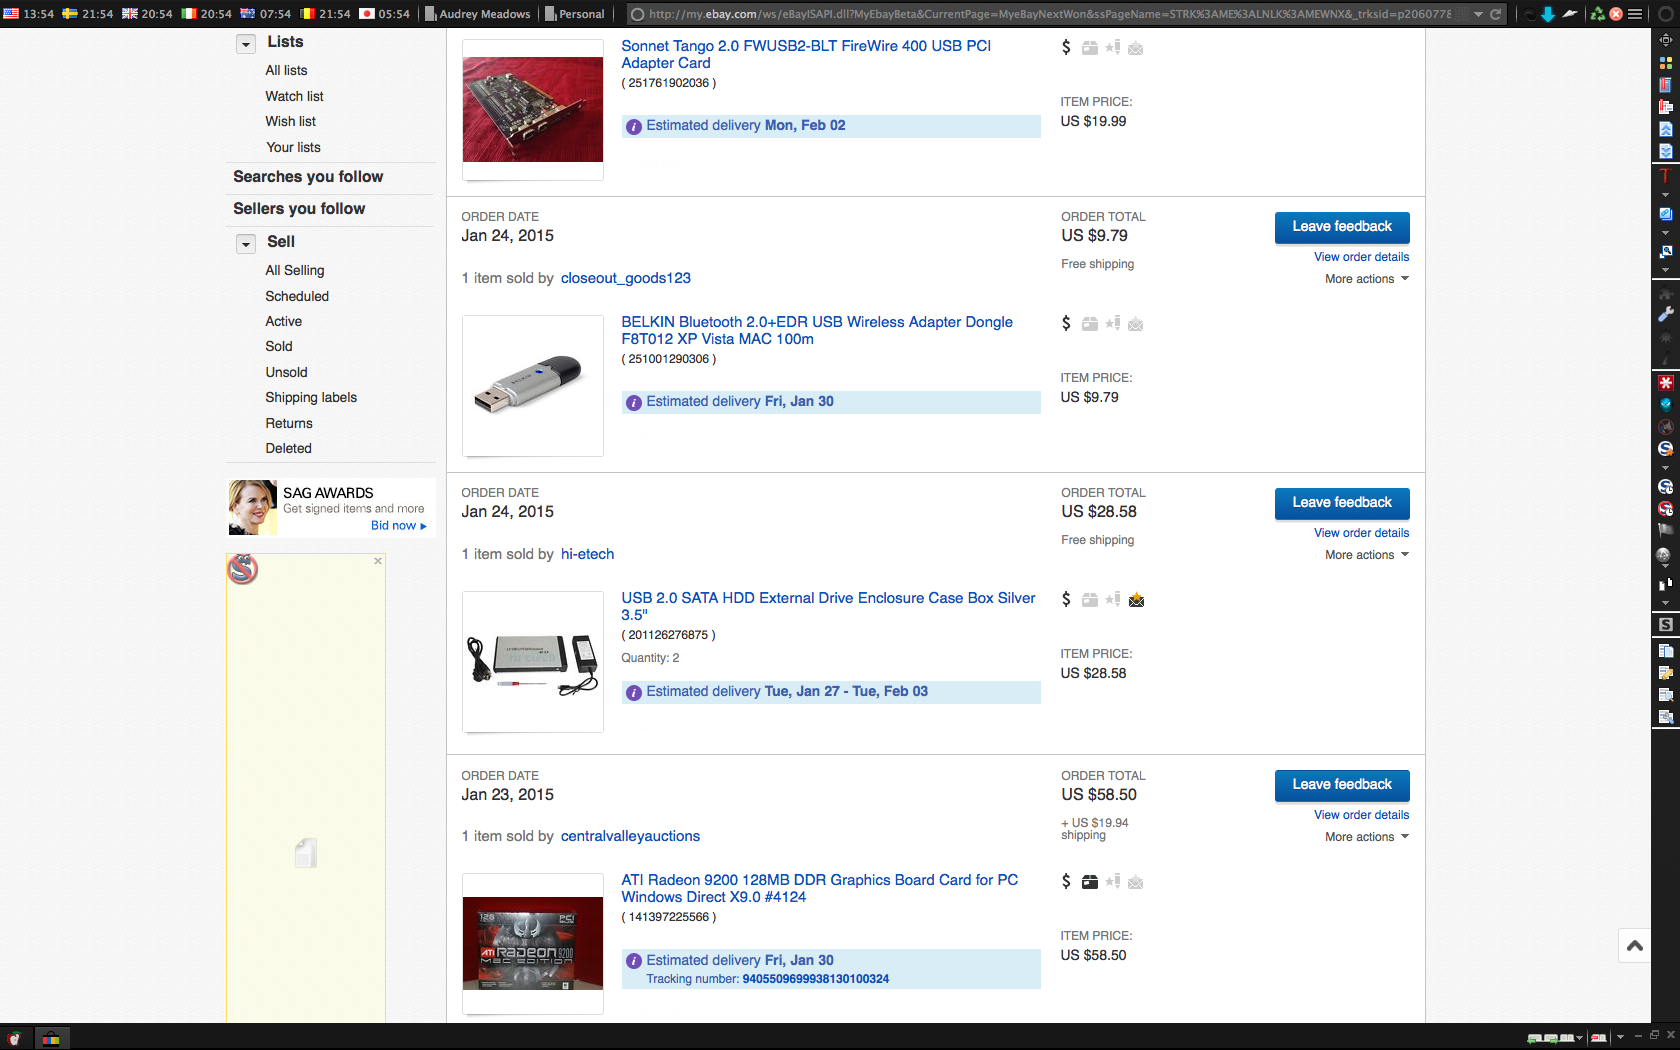Open All Selling in sidebar
Image resolution: width=1680 pixels, height=1050 pixels.
(295, 270)
